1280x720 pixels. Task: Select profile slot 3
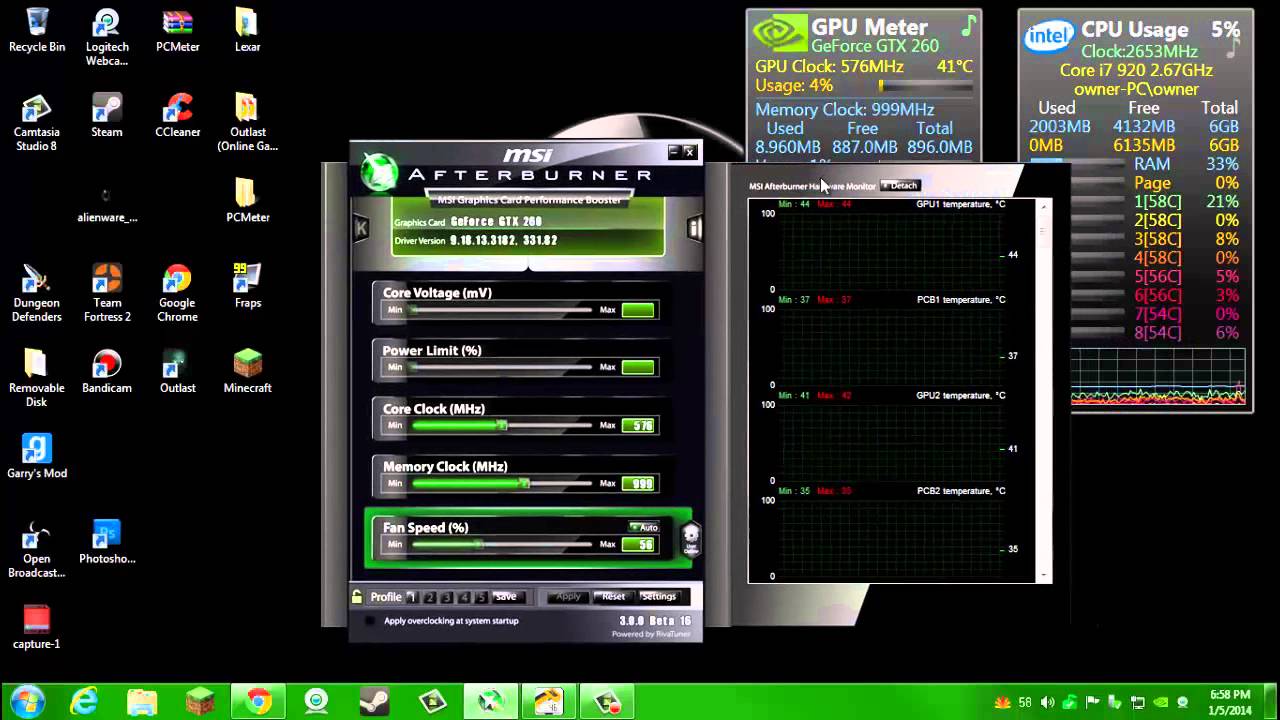coord(447,597)
